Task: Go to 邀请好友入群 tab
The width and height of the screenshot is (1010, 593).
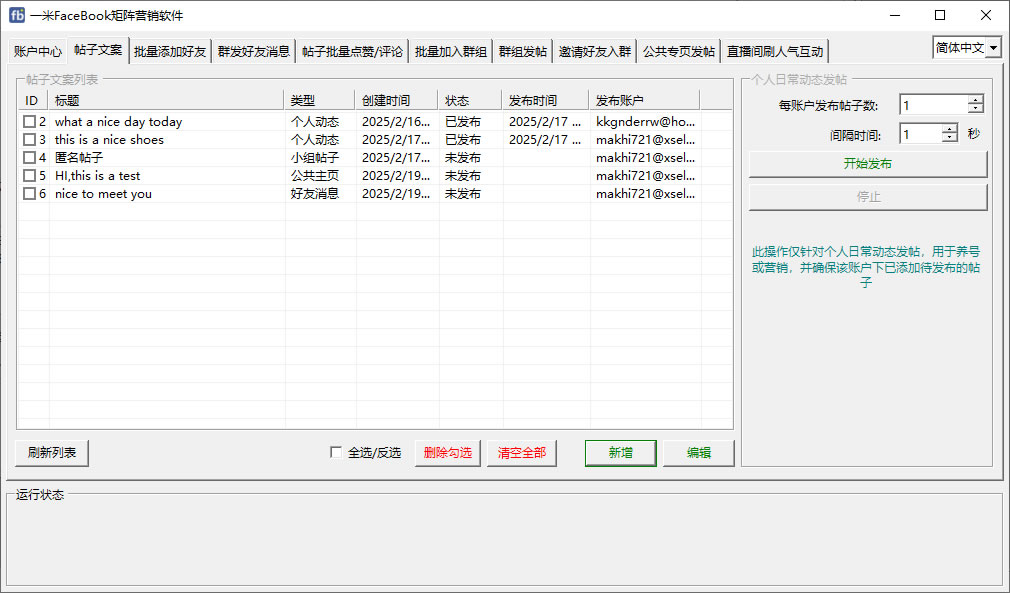Action: click(x=595, y=52)
